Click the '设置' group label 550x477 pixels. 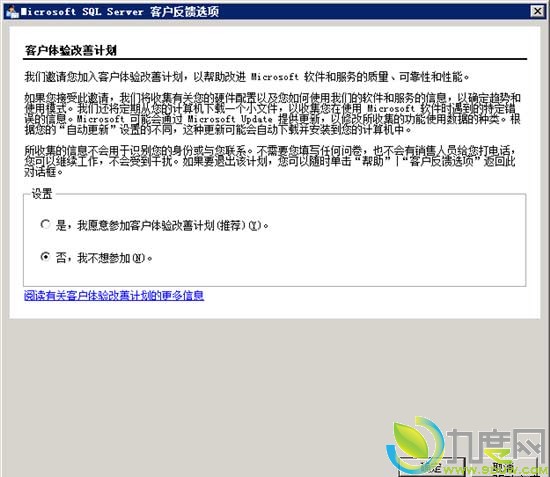click(x=42, y=194)
